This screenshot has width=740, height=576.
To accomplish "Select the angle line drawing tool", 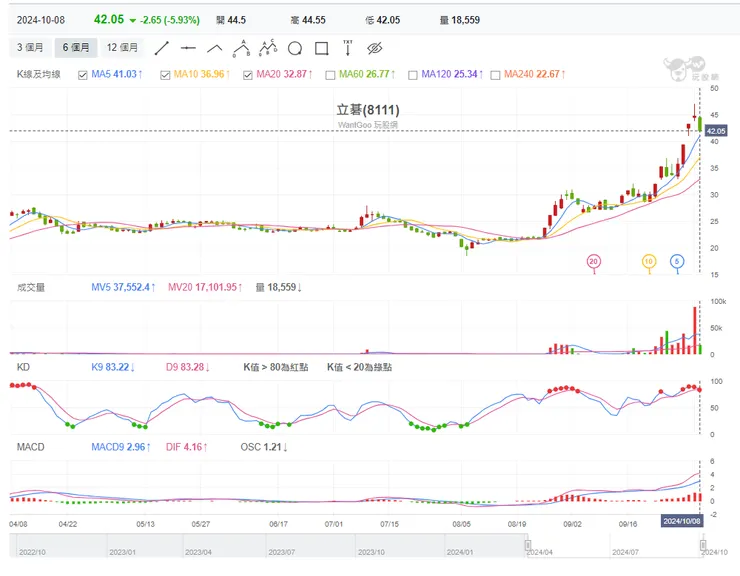I will pyautogui.click(x=215, y=48).
